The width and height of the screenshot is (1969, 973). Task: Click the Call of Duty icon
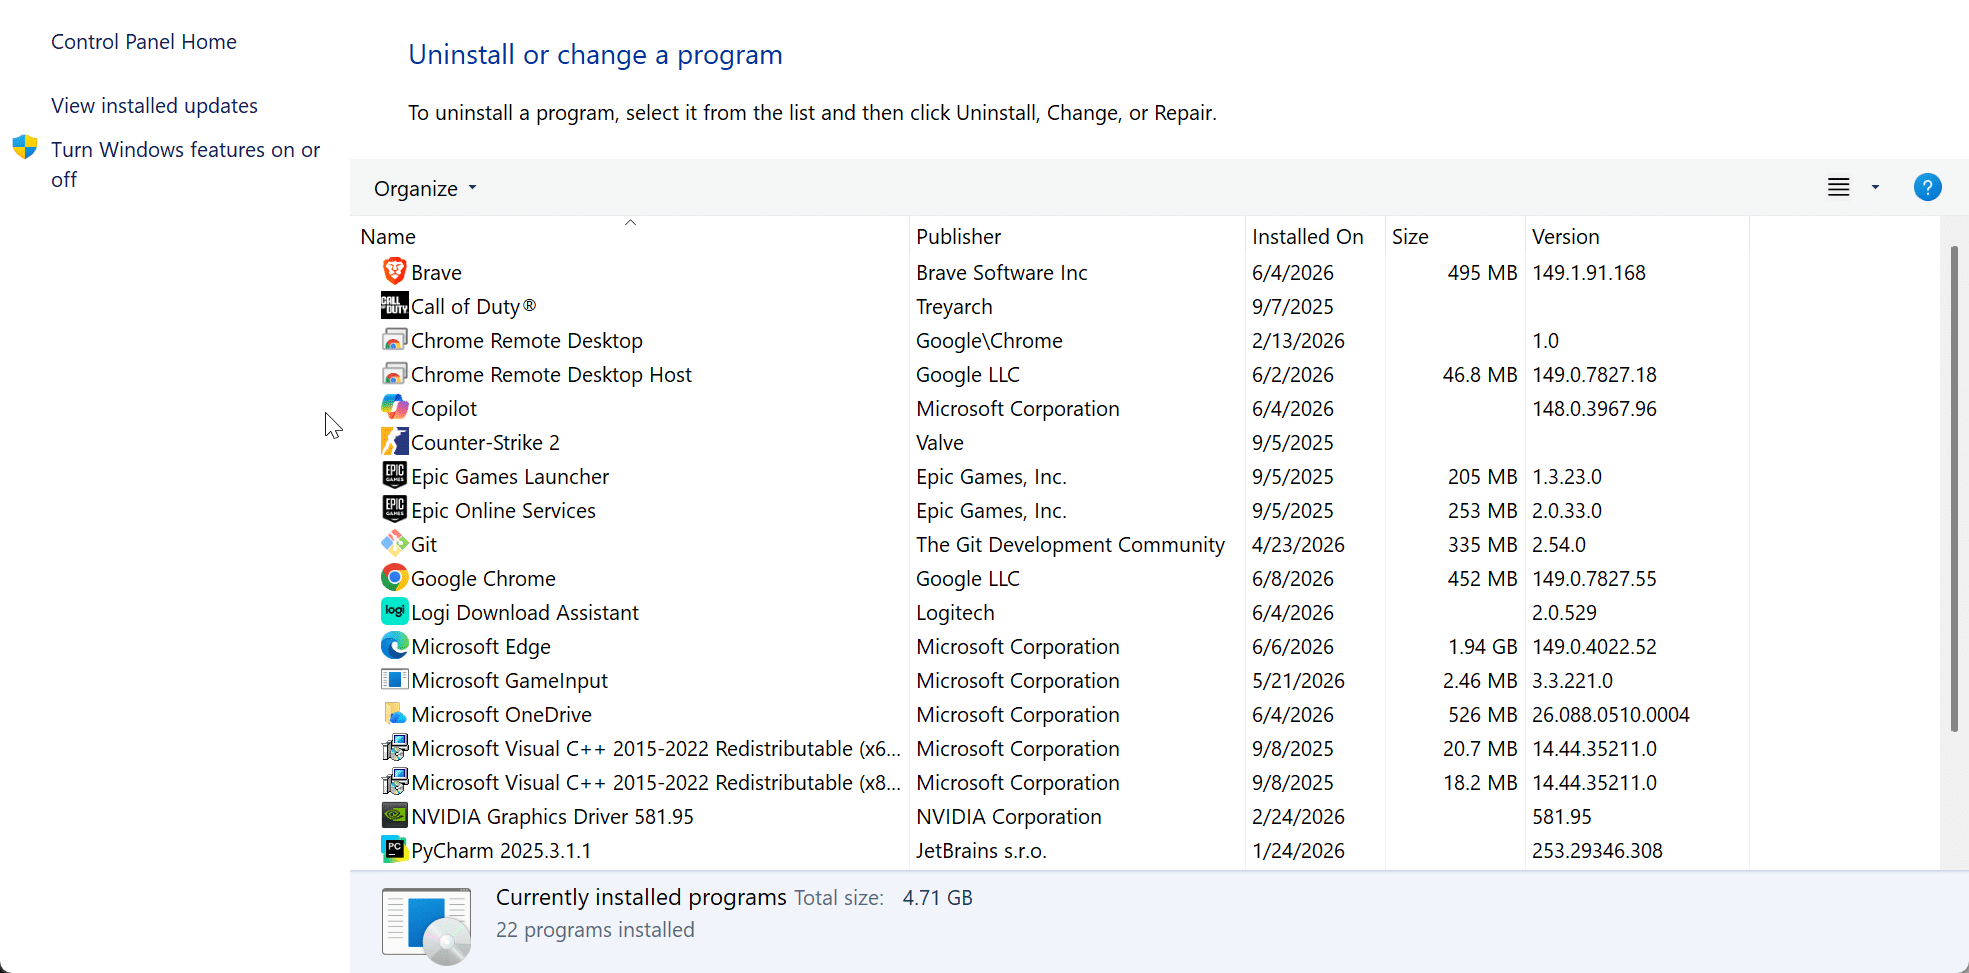[395, 305]
